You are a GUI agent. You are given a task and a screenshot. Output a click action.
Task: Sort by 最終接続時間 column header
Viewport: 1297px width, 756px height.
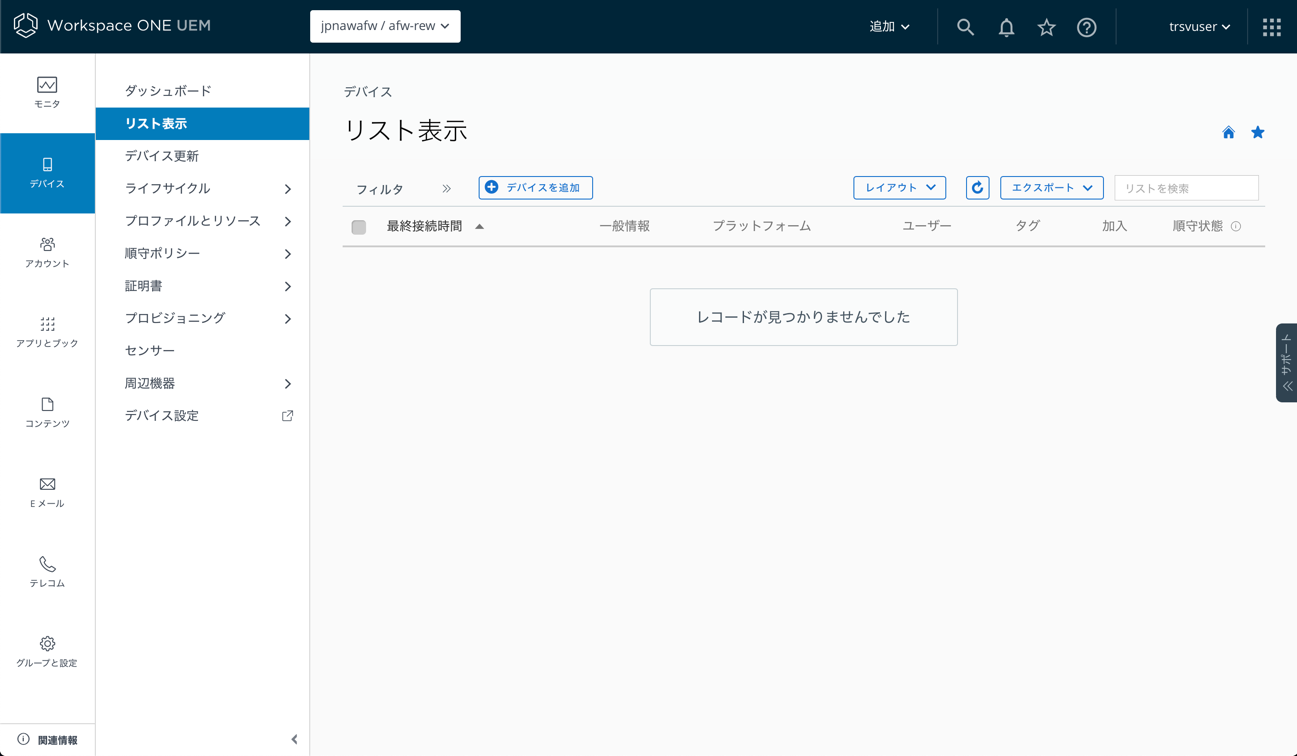(x=424, y=226)
